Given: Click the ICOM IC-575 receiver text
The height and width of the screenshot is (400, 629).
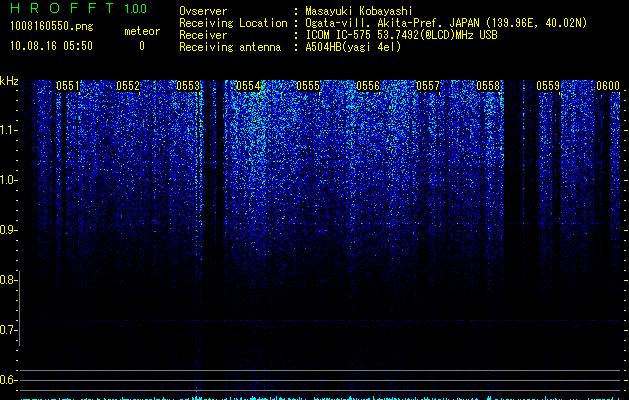Looking at the screenshot, I should (402, 35).
